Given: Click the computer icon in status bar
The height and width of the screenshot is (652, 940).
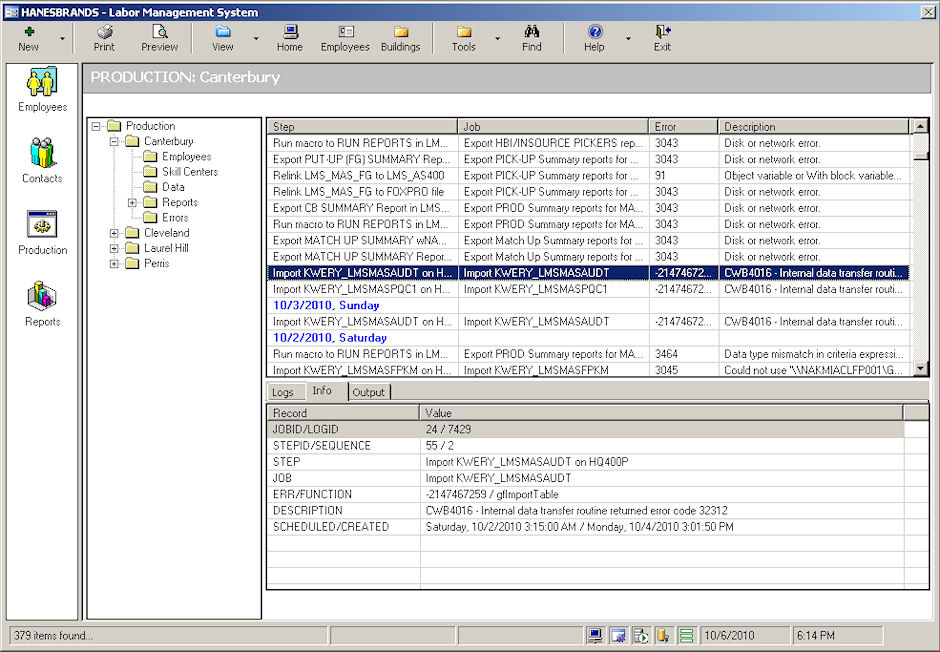Looking at the screenshot, I should (x=595, y=635).
